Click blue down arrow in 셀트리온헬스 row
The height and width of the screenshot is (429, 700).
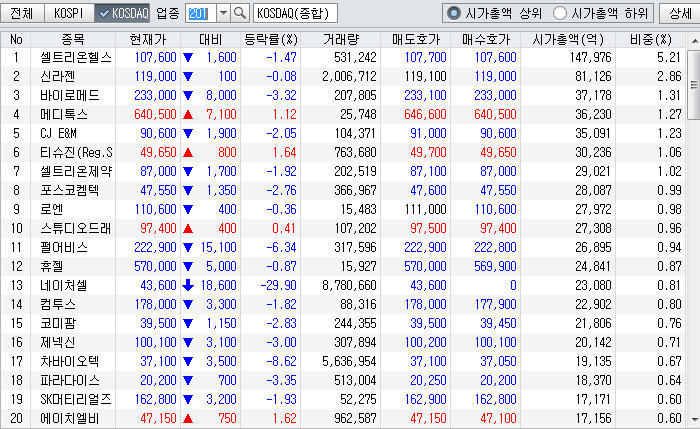tap(187, 58)
